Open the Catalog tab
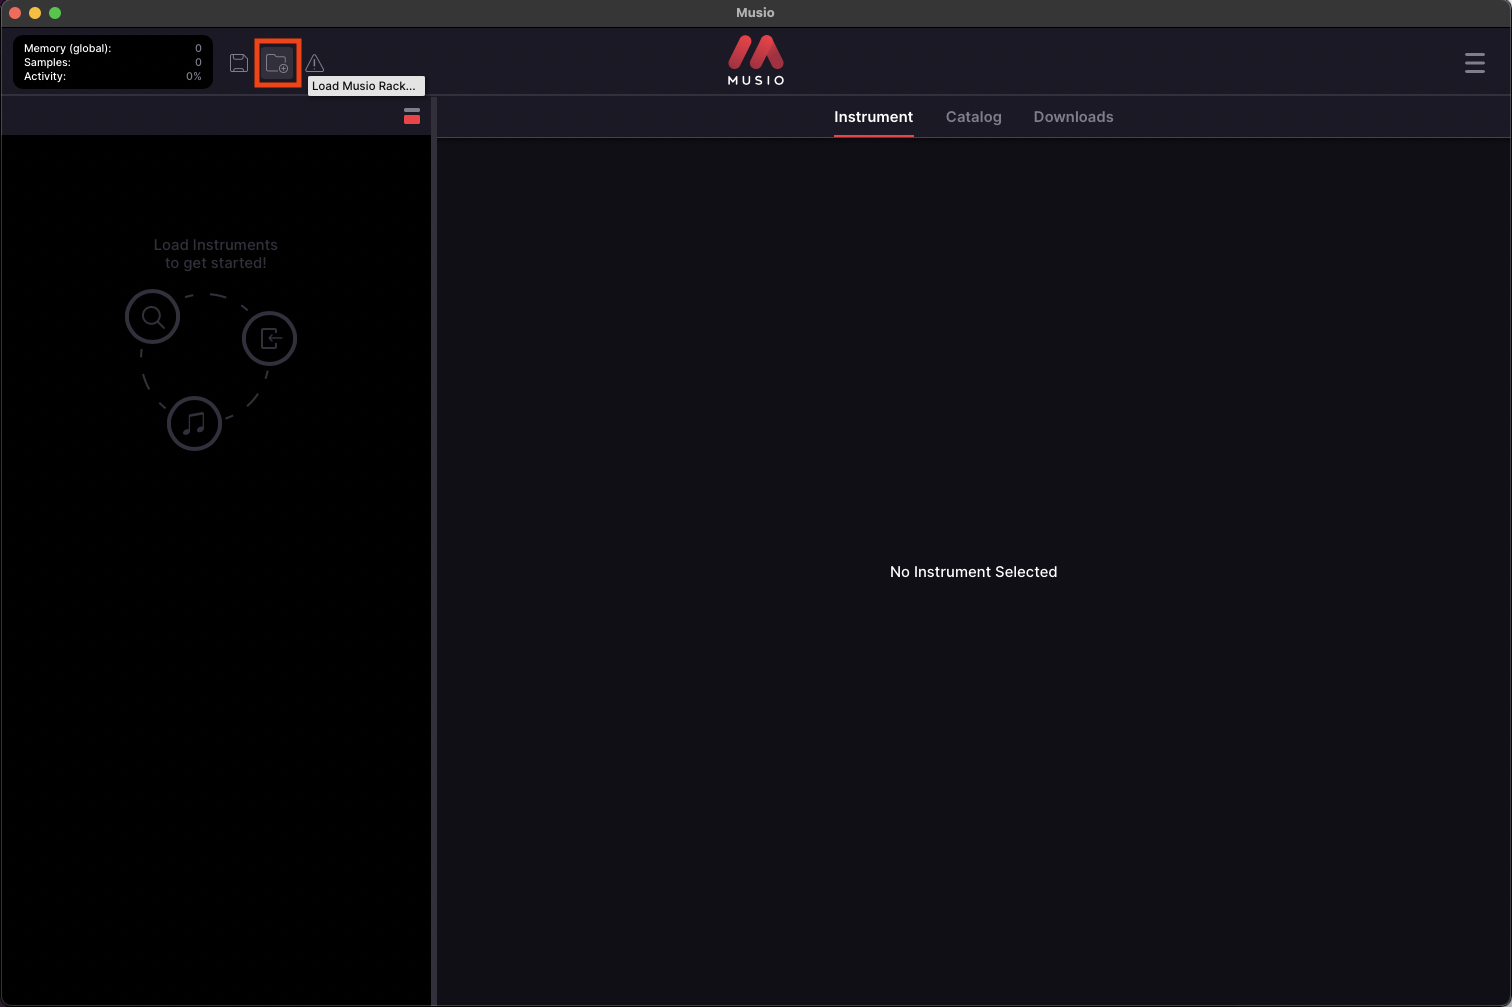 [974, 117]
